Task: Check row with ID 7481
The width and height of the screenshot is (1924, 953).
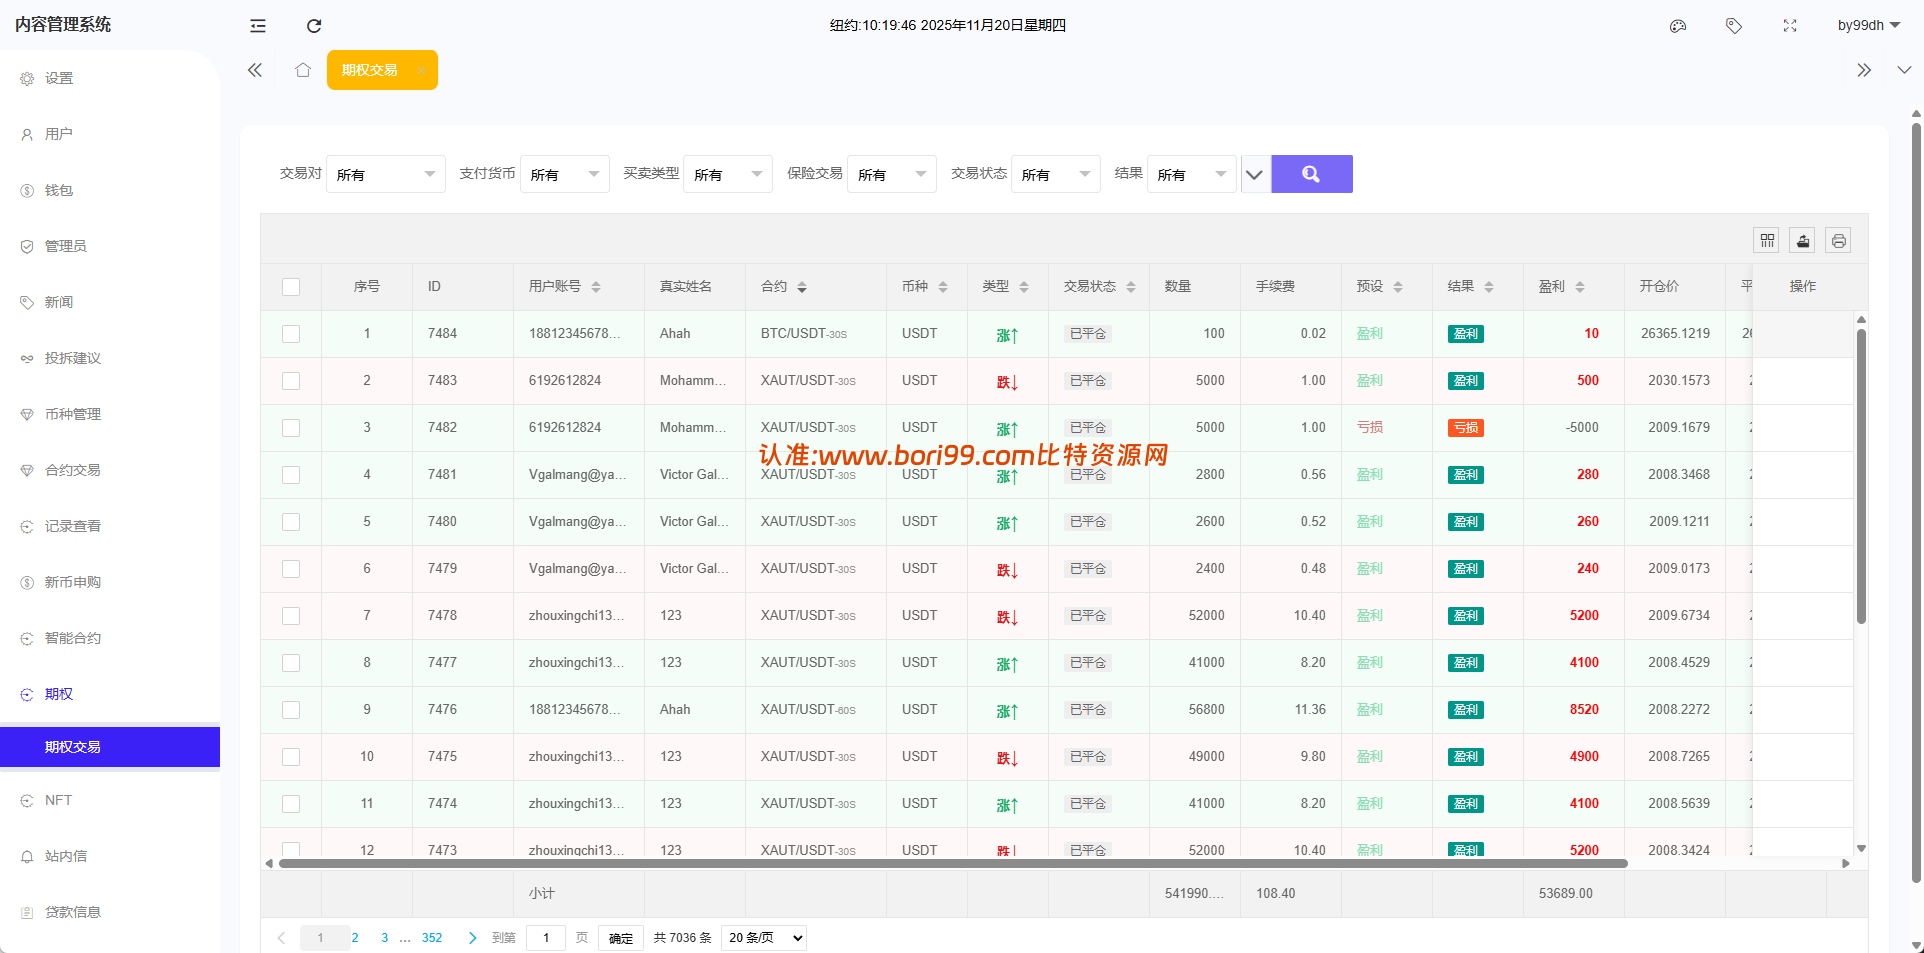Action: 291,475
